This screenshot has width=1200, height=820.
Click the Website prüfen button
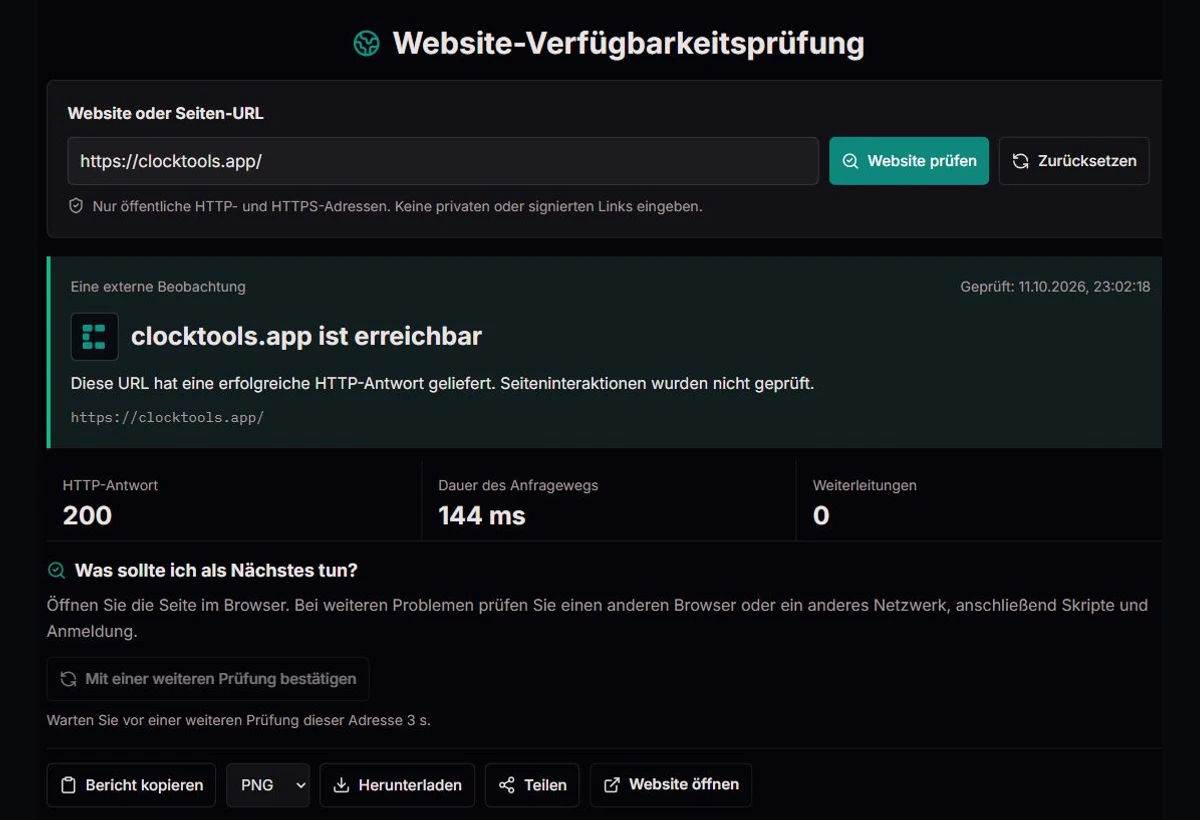pyautogui.click(x=909, y=161)
